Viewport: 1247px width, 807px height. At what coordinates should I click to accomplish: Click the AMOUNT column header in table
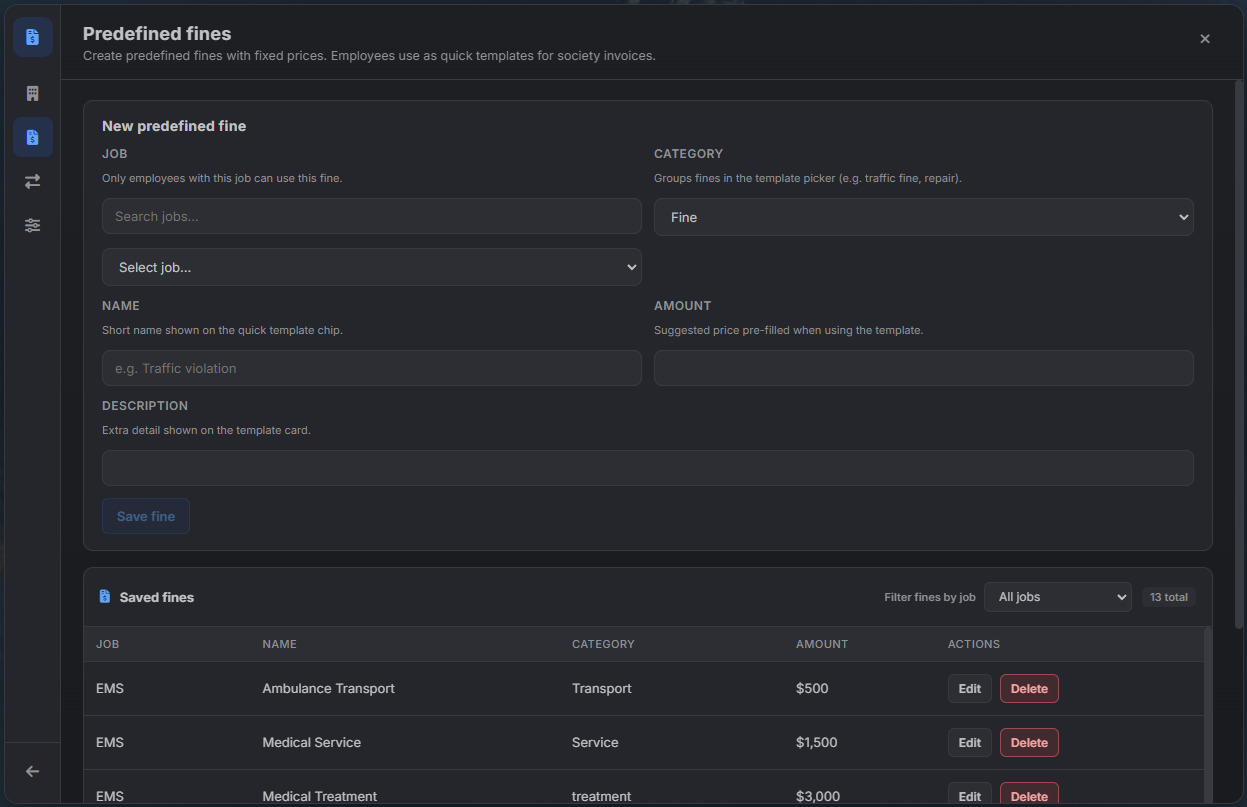pos(822,644)
